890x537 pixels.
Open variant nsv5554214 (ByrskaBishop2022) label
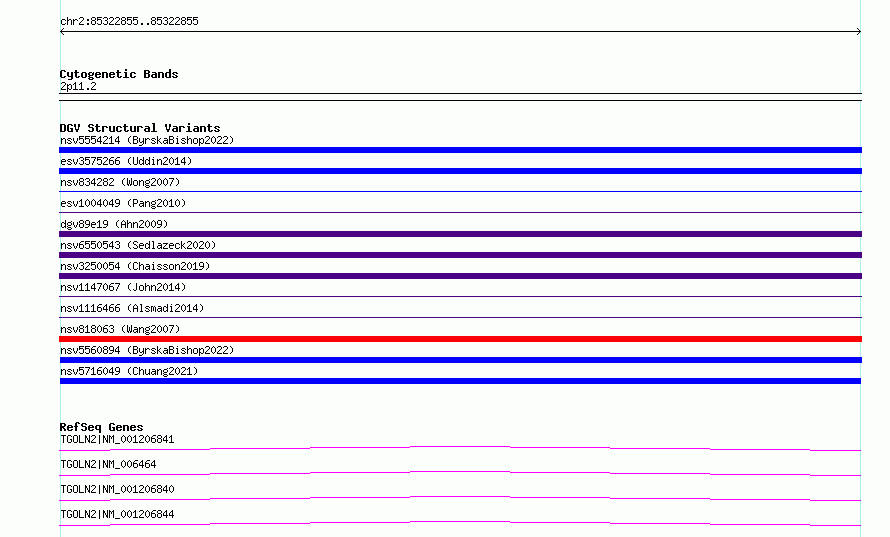point(147,140)
